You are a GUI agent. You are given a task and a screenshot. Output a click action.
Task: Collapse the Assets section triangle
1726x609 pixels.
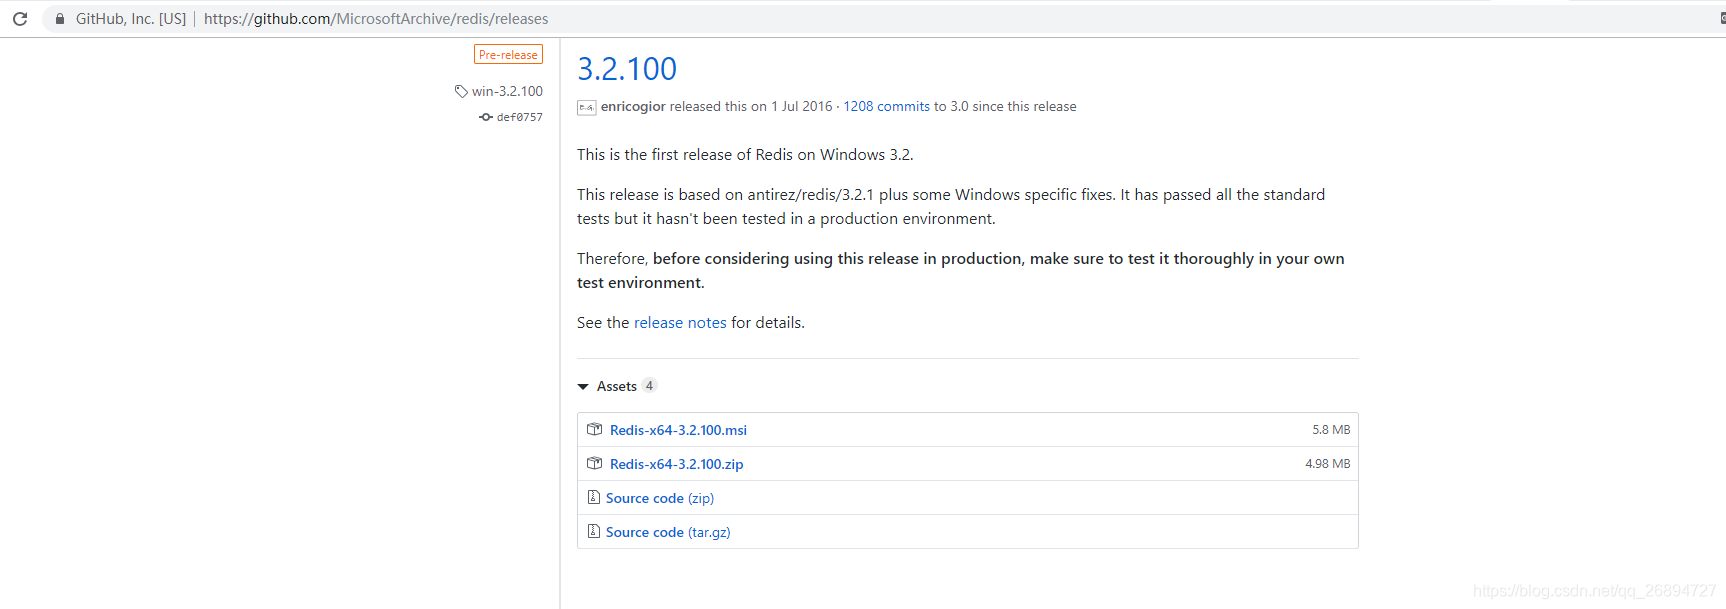pyautogui.click(x=583, y=386)
